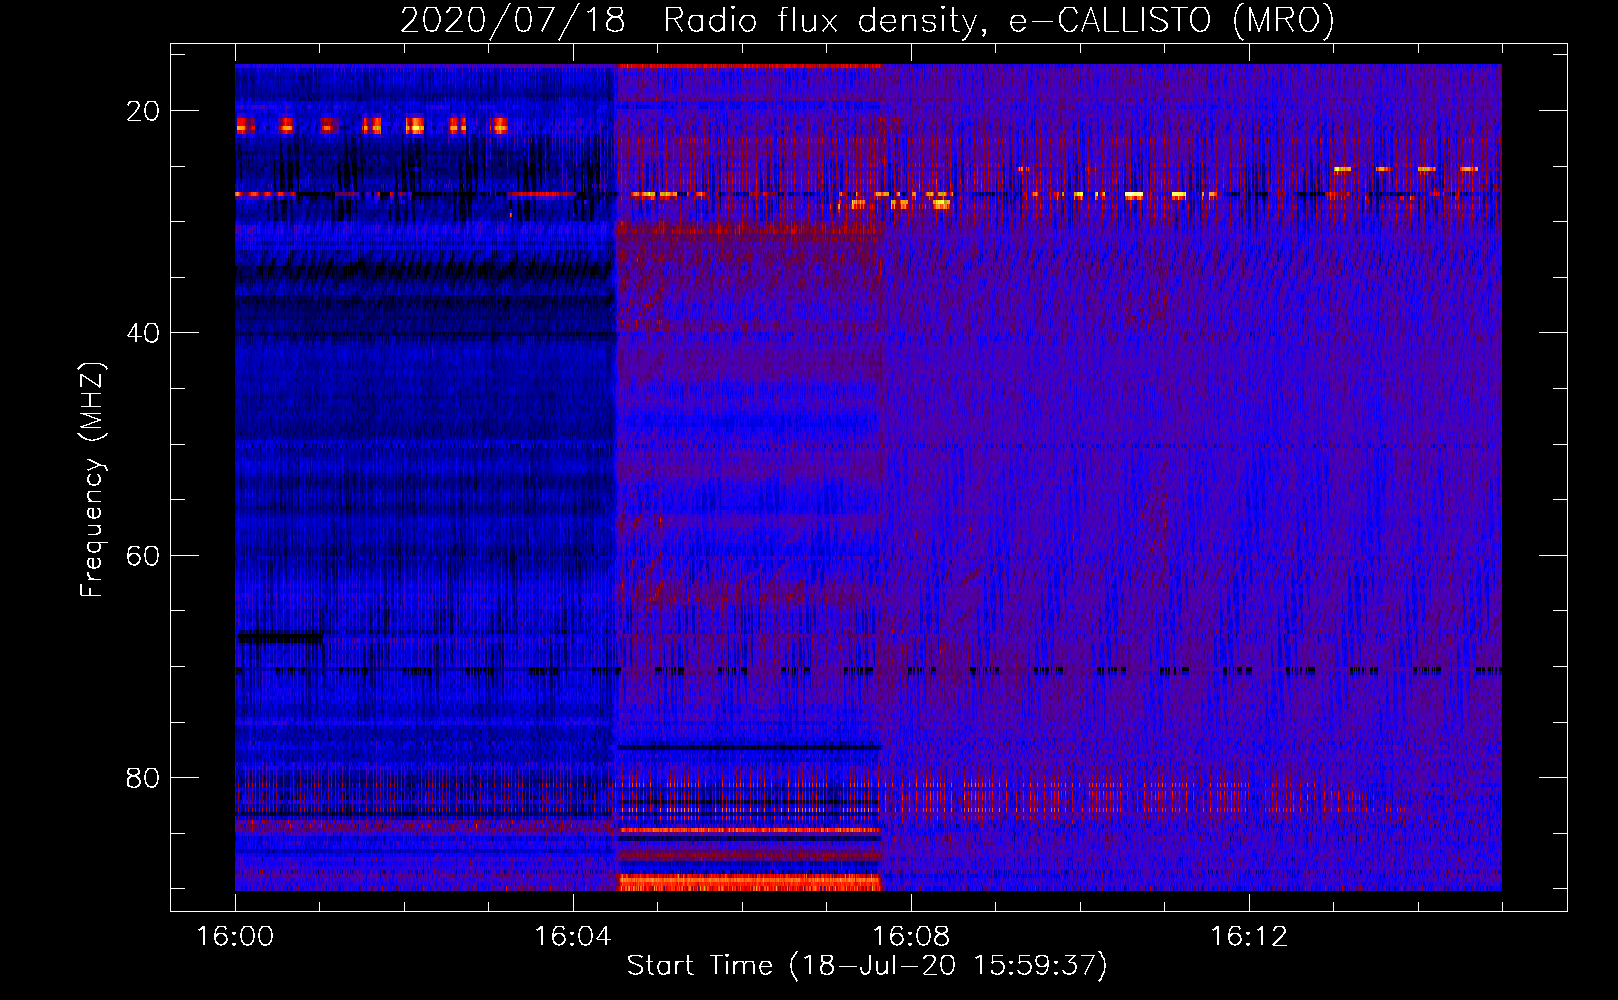Click the '16:08' time tick label
Screen dimensions: 1618x1000
pyautogui.click(x=911, y=936)
